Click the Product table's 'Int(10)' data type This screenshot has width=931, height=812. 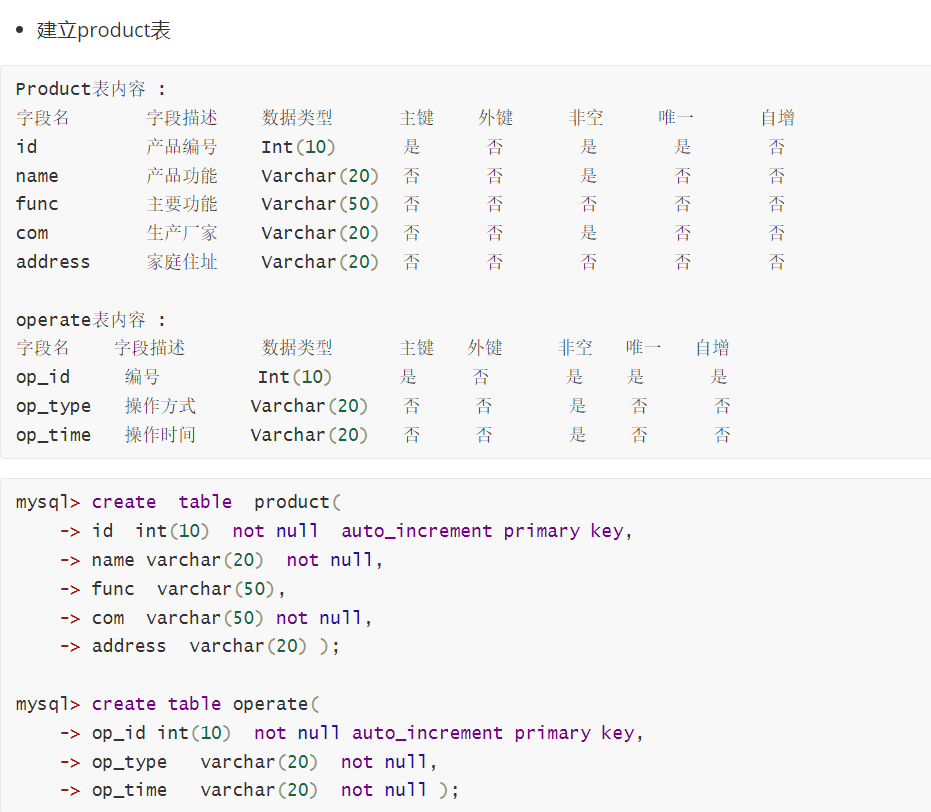pos(299,147)
